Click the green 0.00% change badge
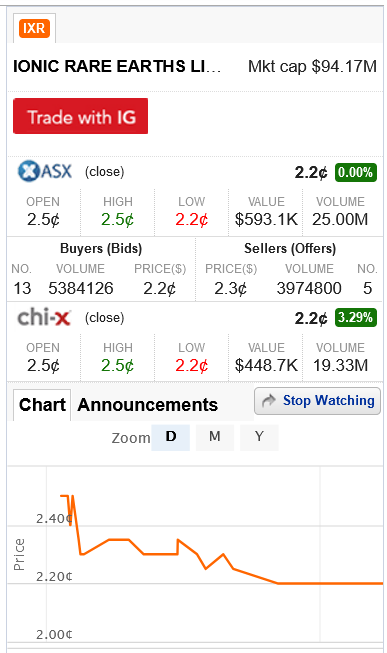 click(356, 172)
